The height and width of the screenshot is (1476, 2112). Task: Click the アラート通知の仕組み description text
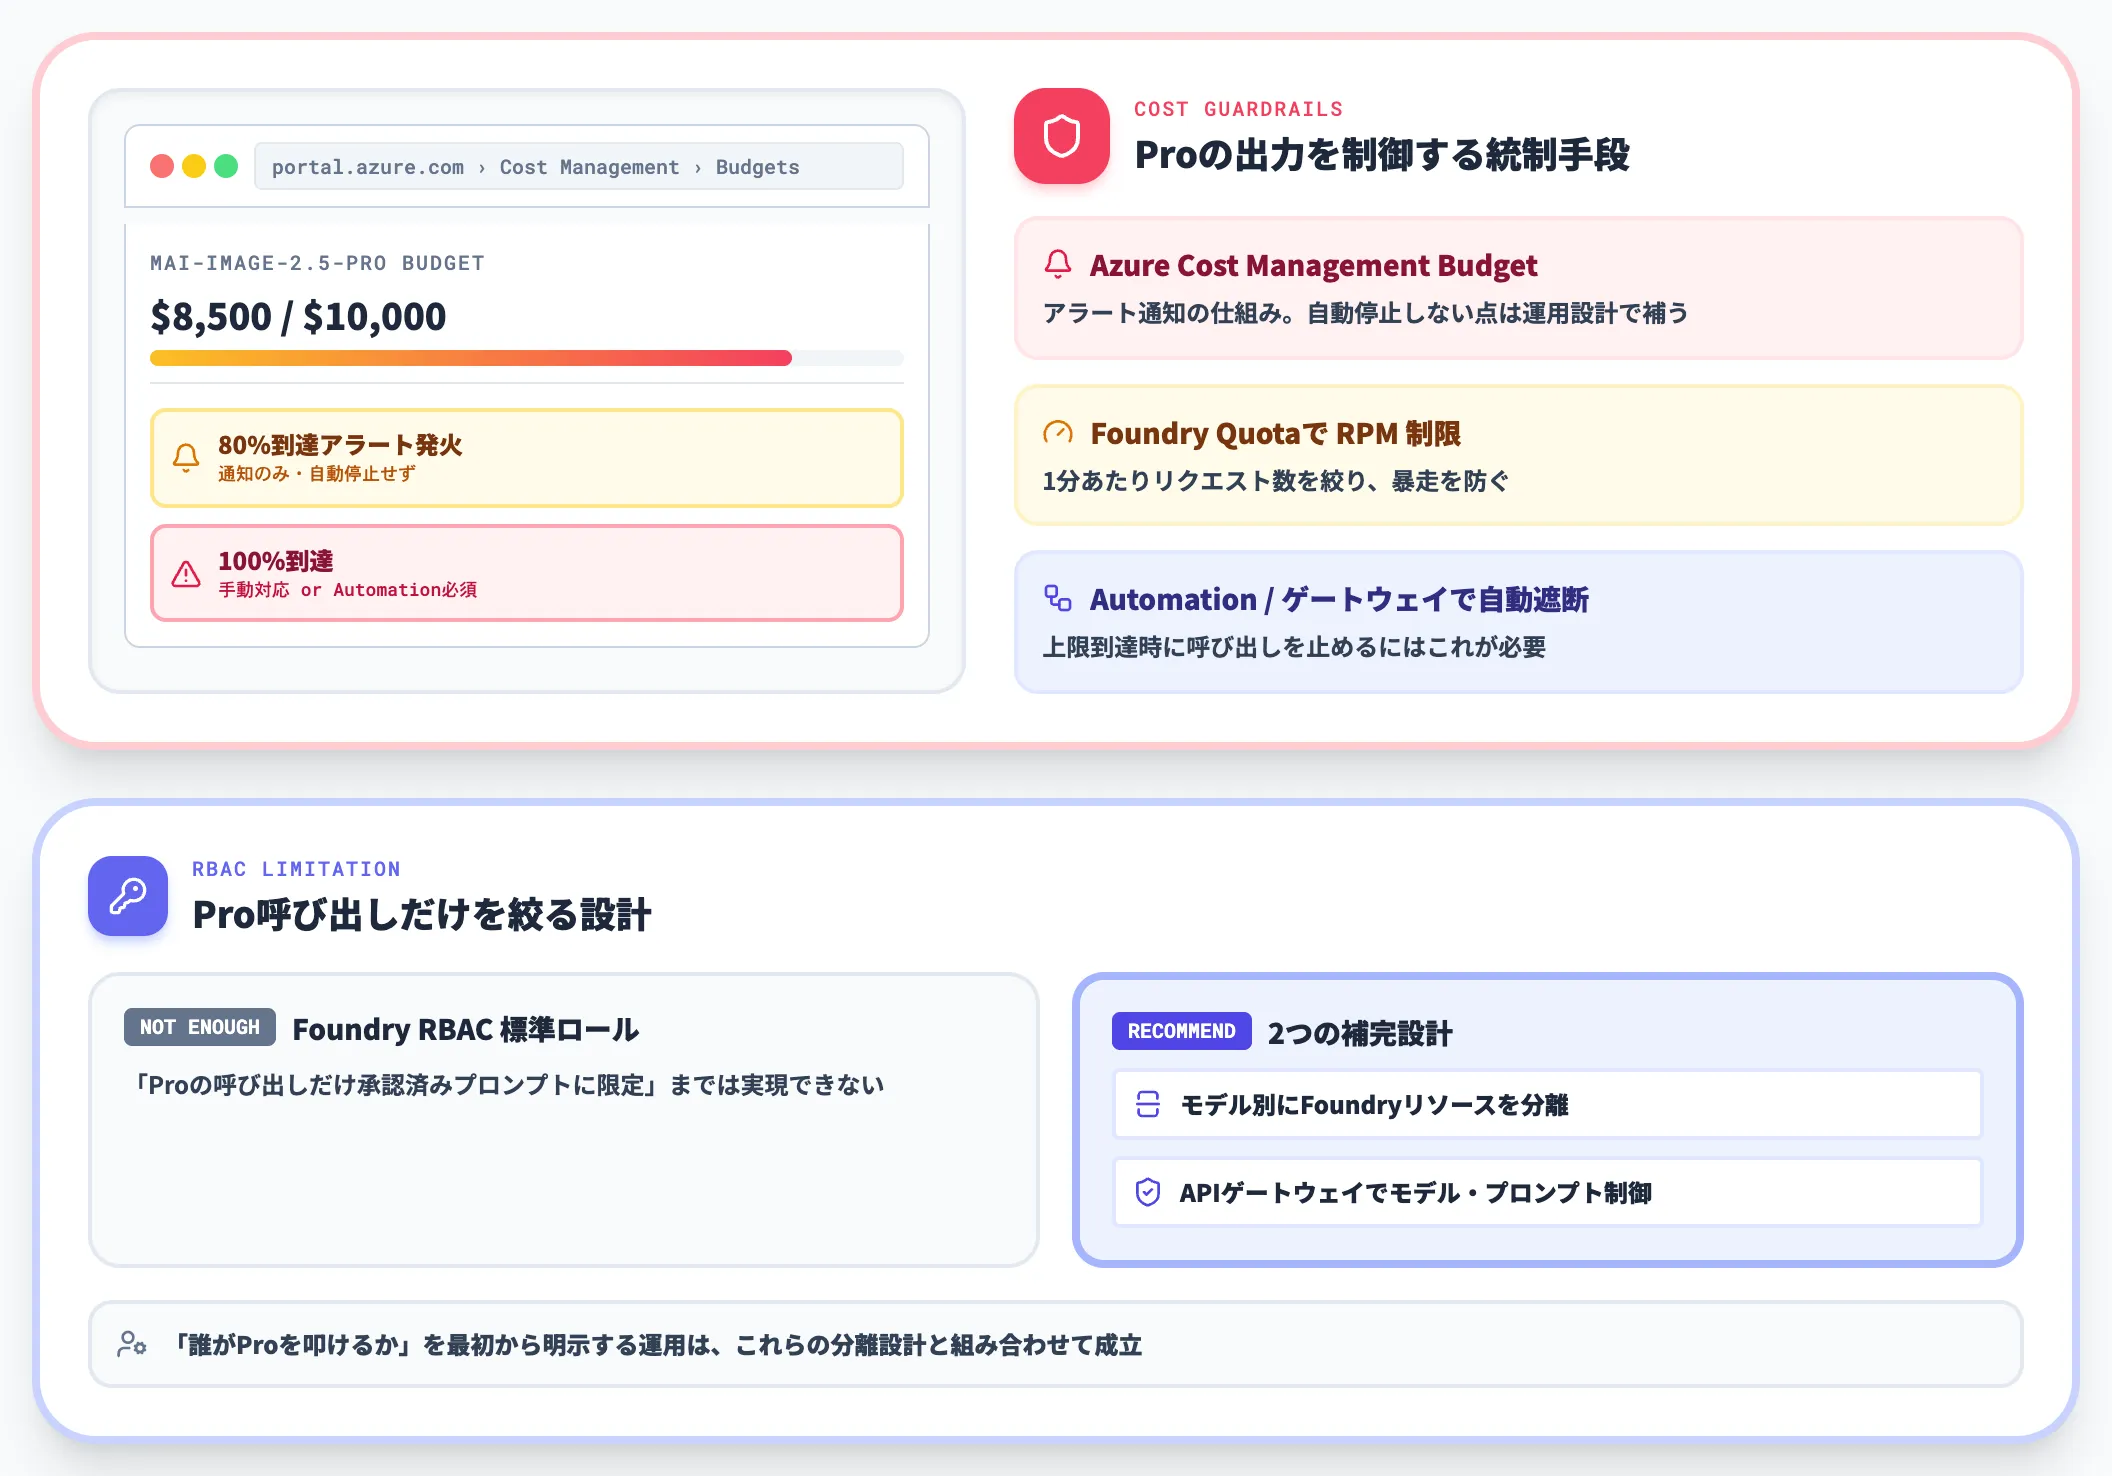[x=1366, y=313]
